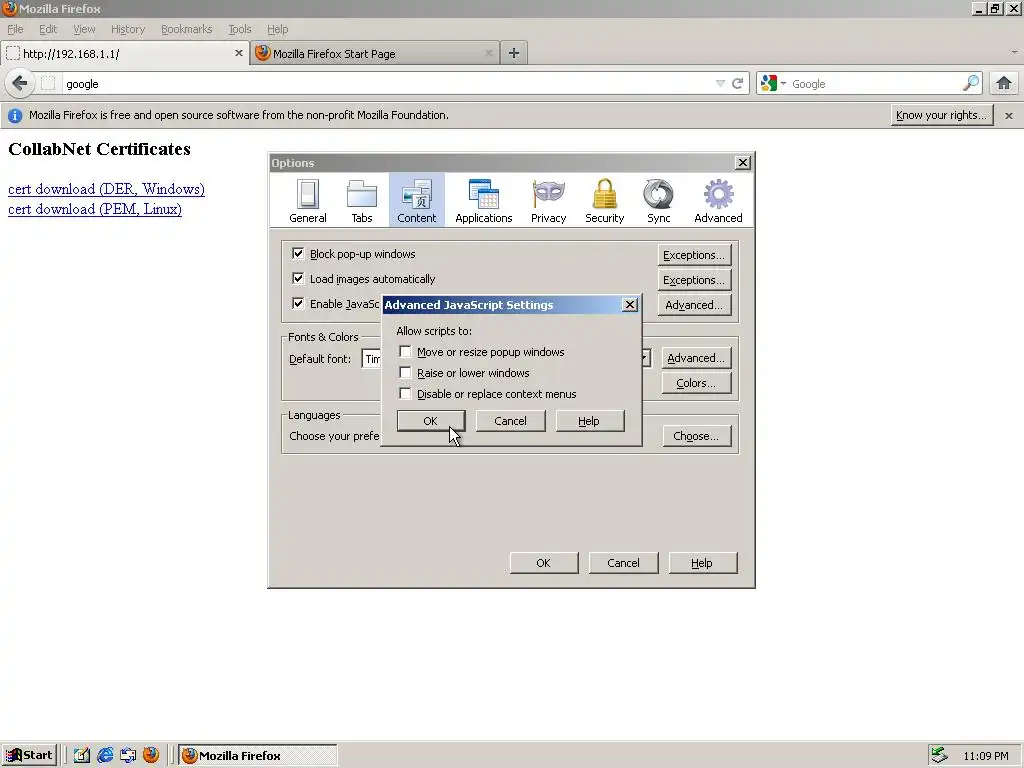This screenshot has height=768, width=1024.
Task: Click the search magnifier icon
Action: (x=971, y=84)
